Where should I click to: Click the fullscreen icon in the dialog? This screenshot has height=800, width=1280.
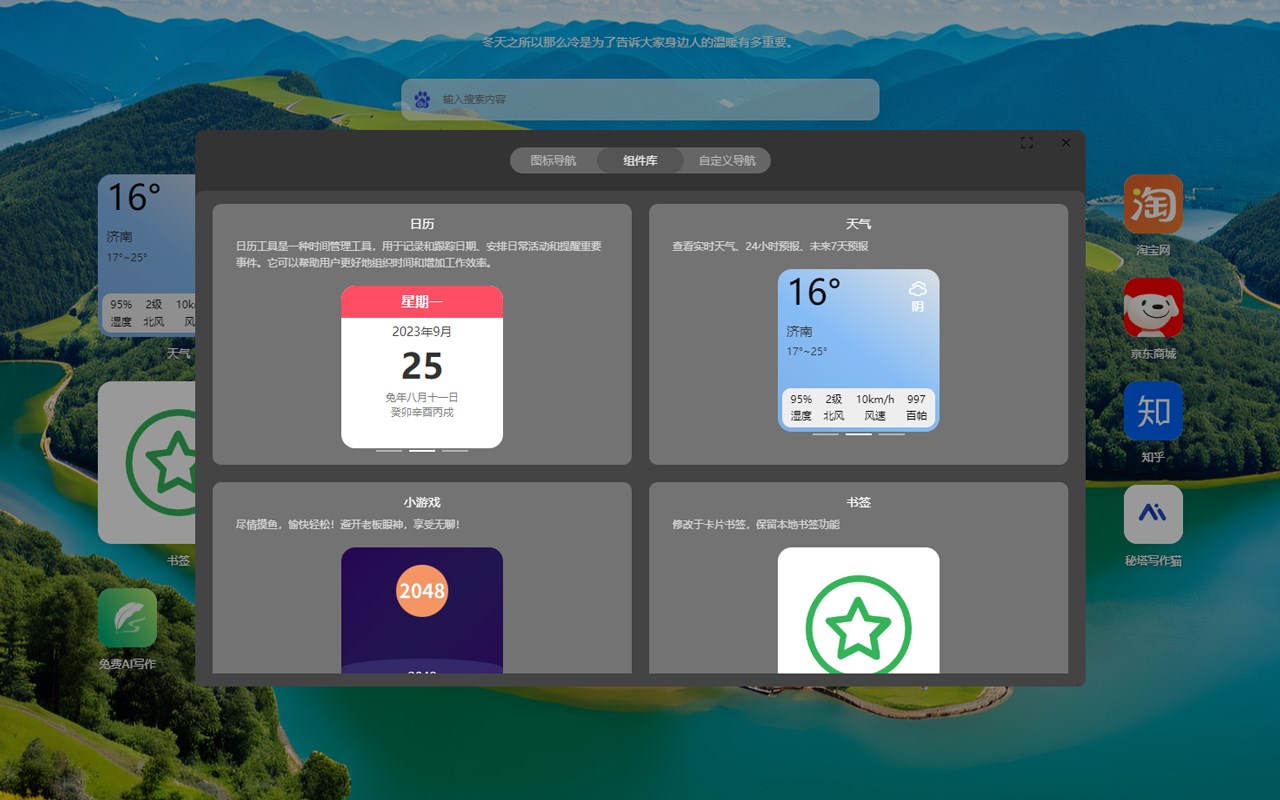pos(1026,143)
